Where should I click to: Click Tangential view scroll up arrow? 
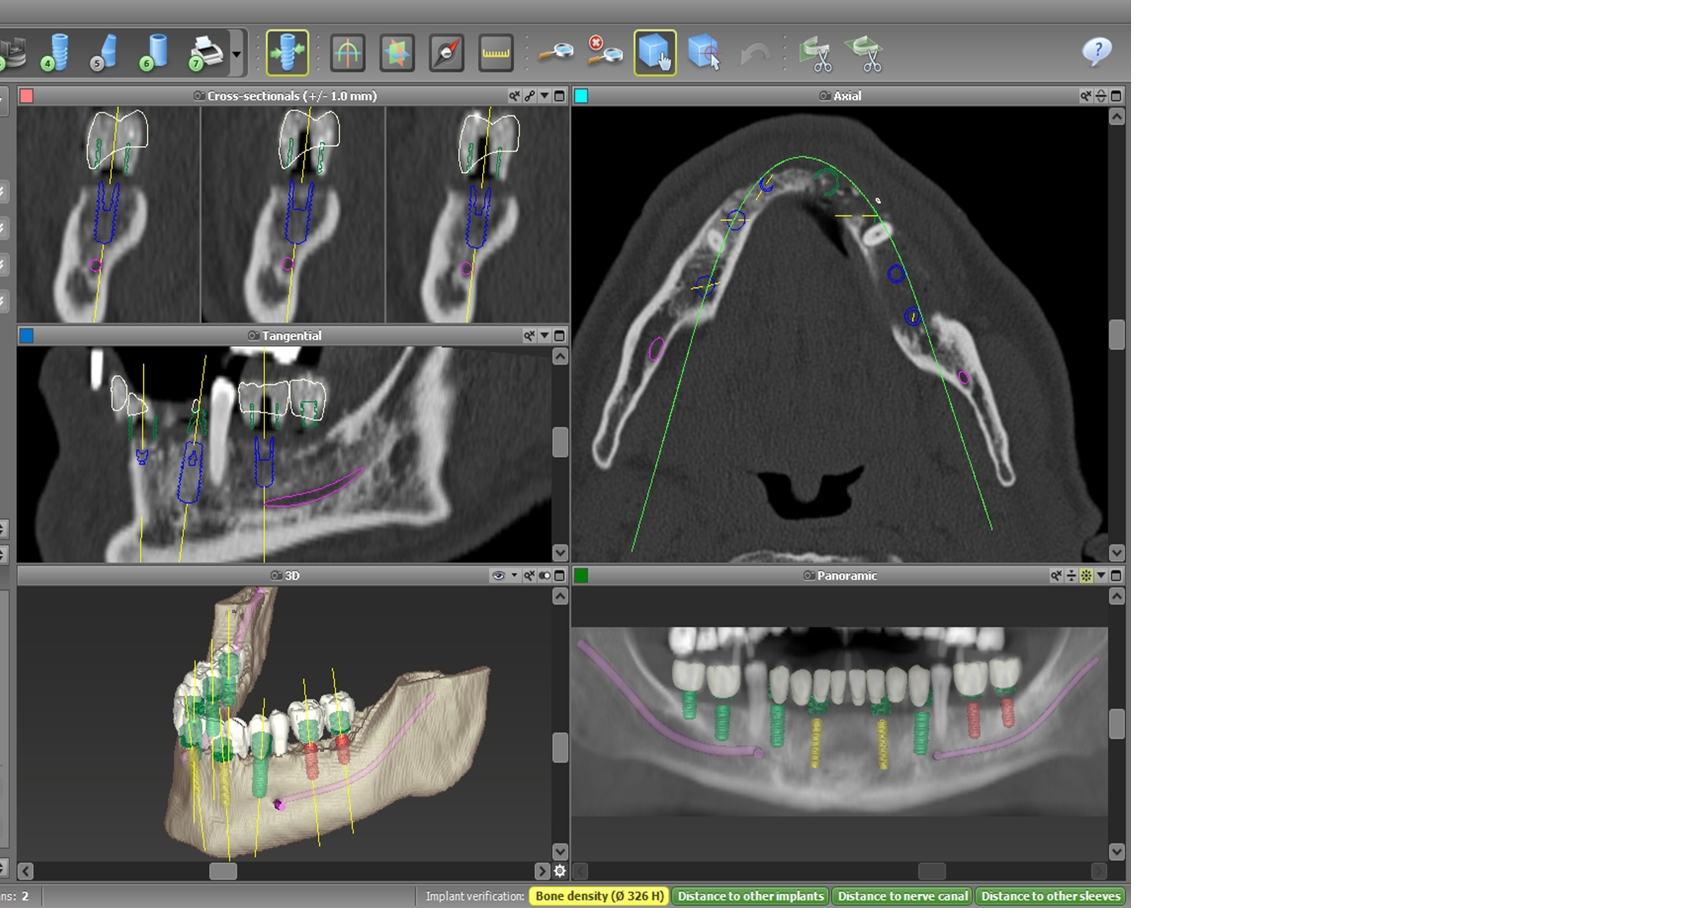click(x=560, y=357)
